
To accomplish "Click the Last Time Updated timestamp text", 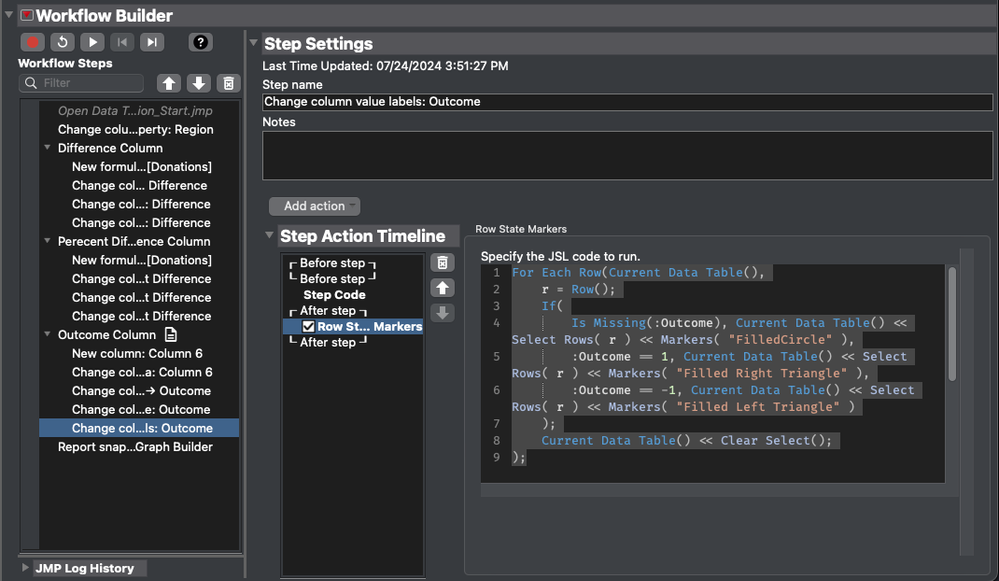I will click(x=385, y=66).
